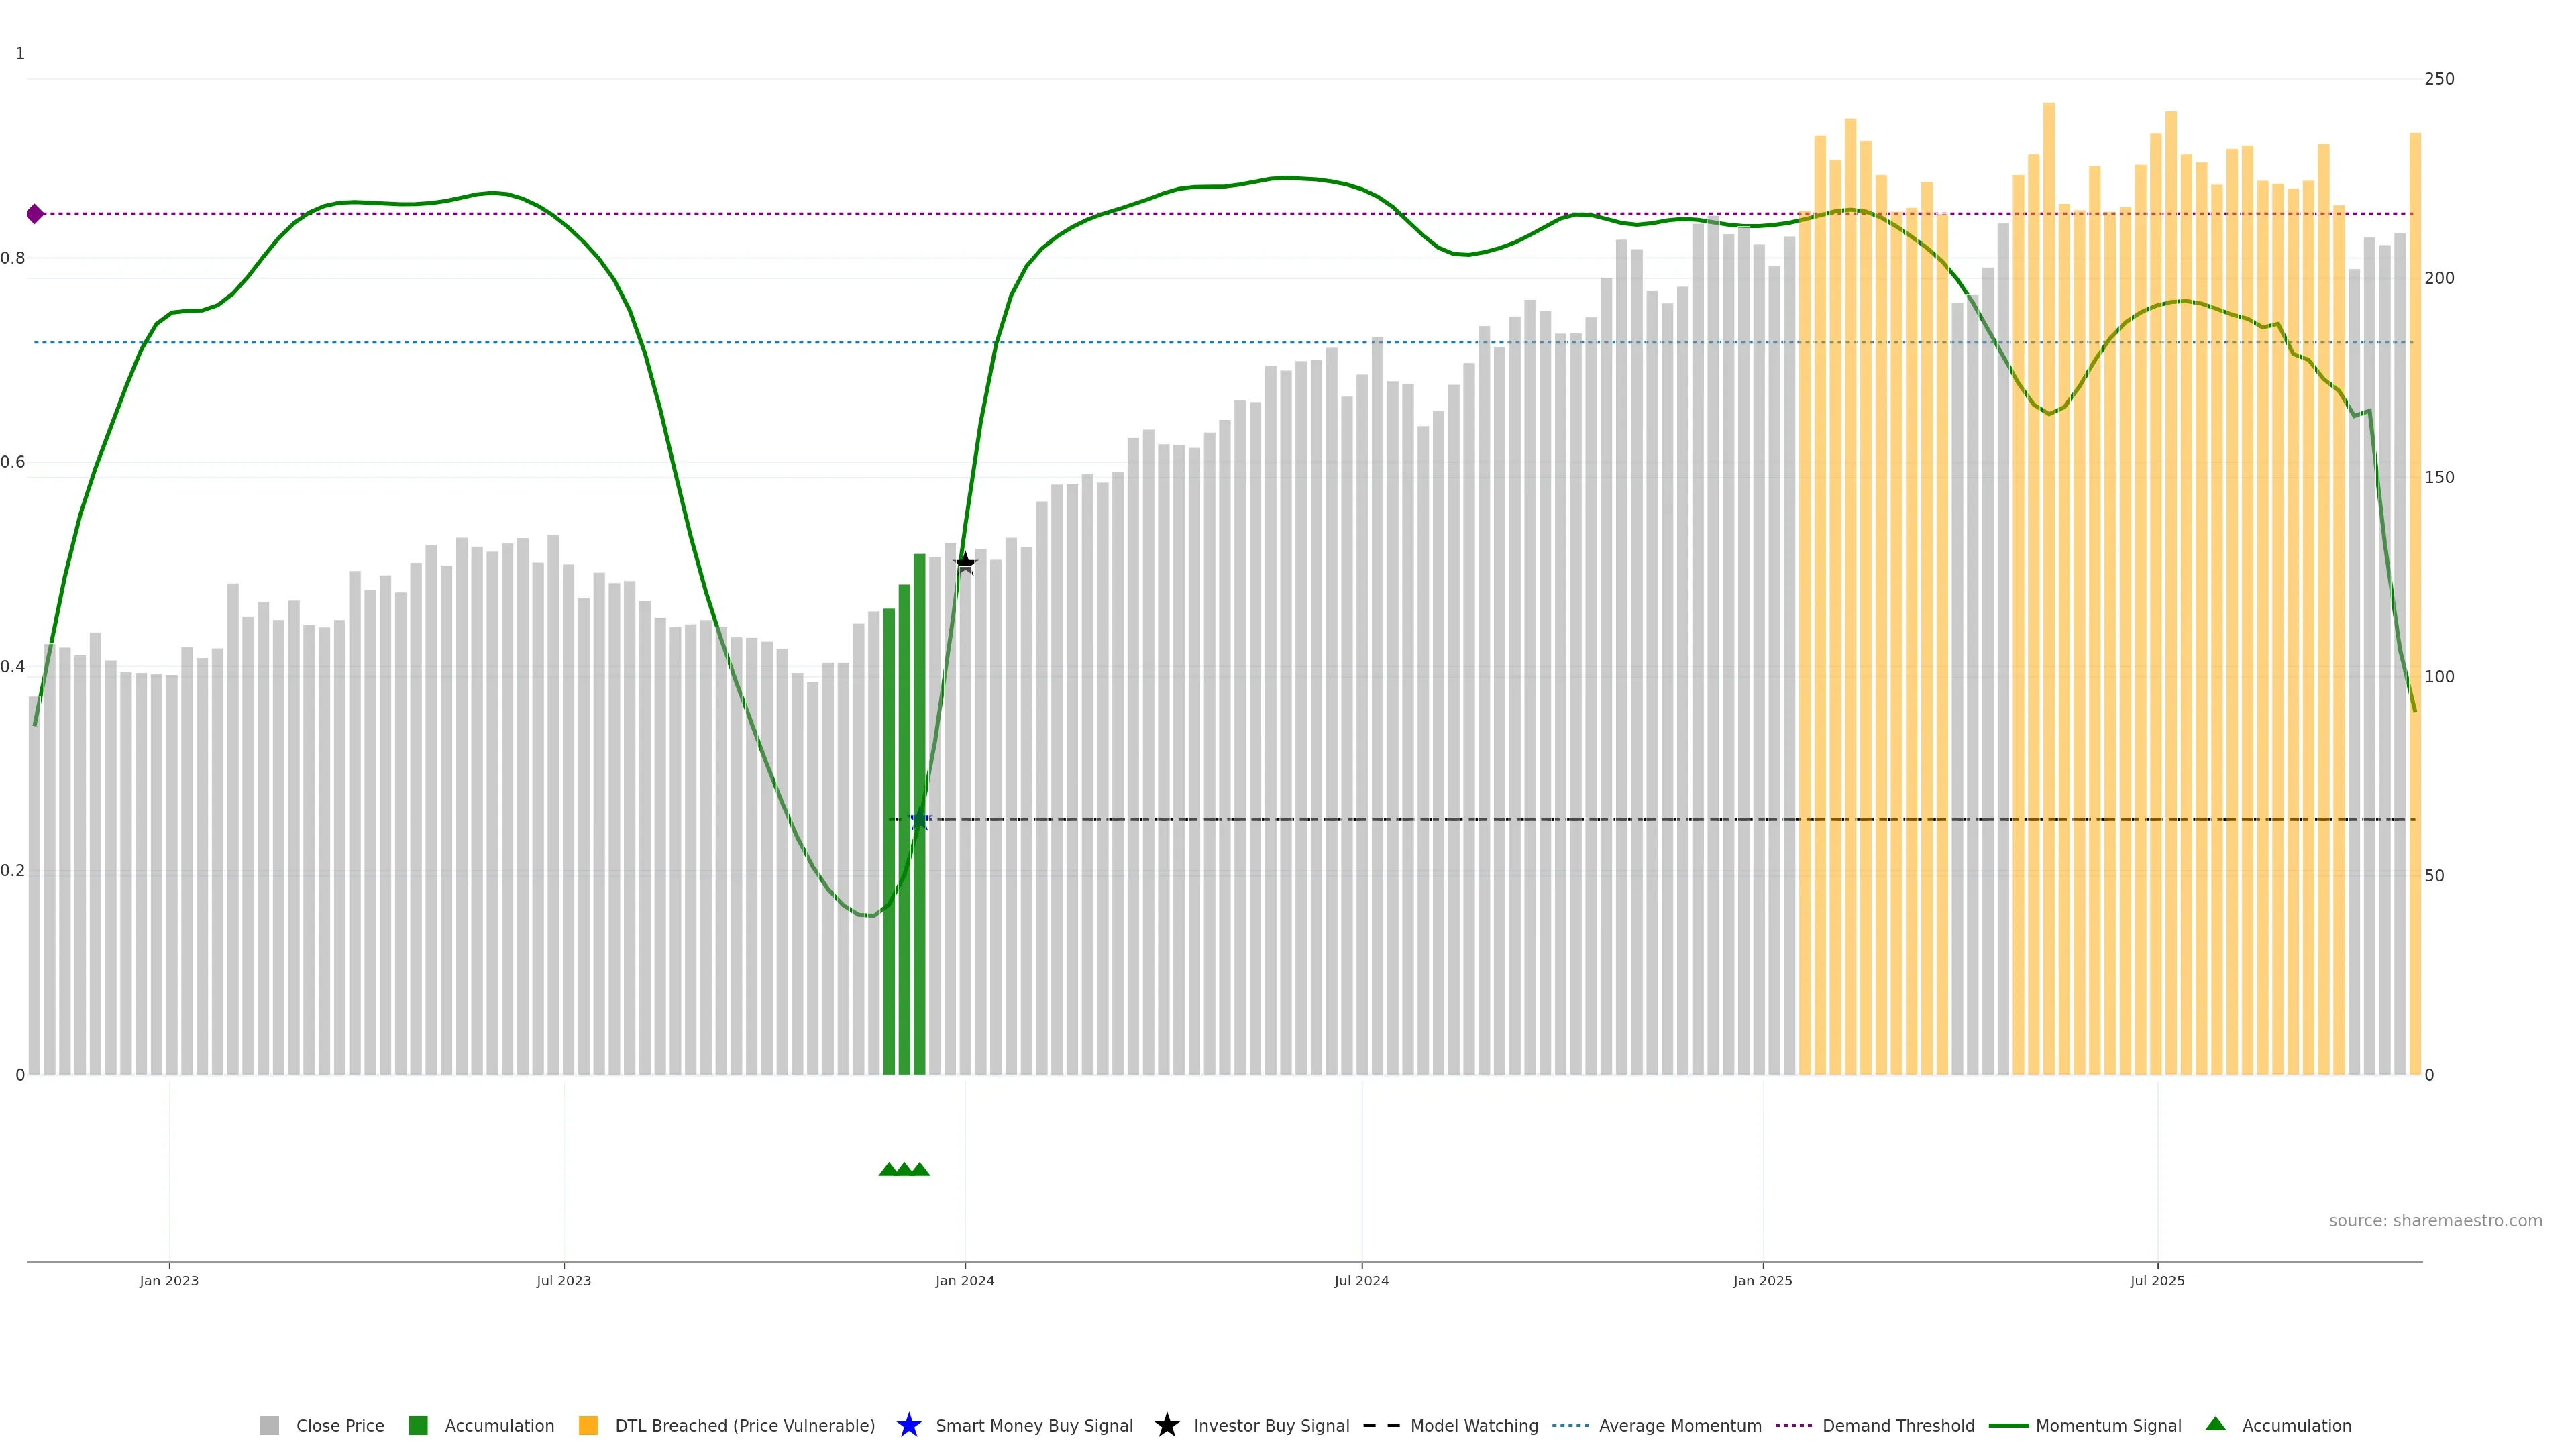Click the Jan 2024 axis label

tap(964, 1280)
